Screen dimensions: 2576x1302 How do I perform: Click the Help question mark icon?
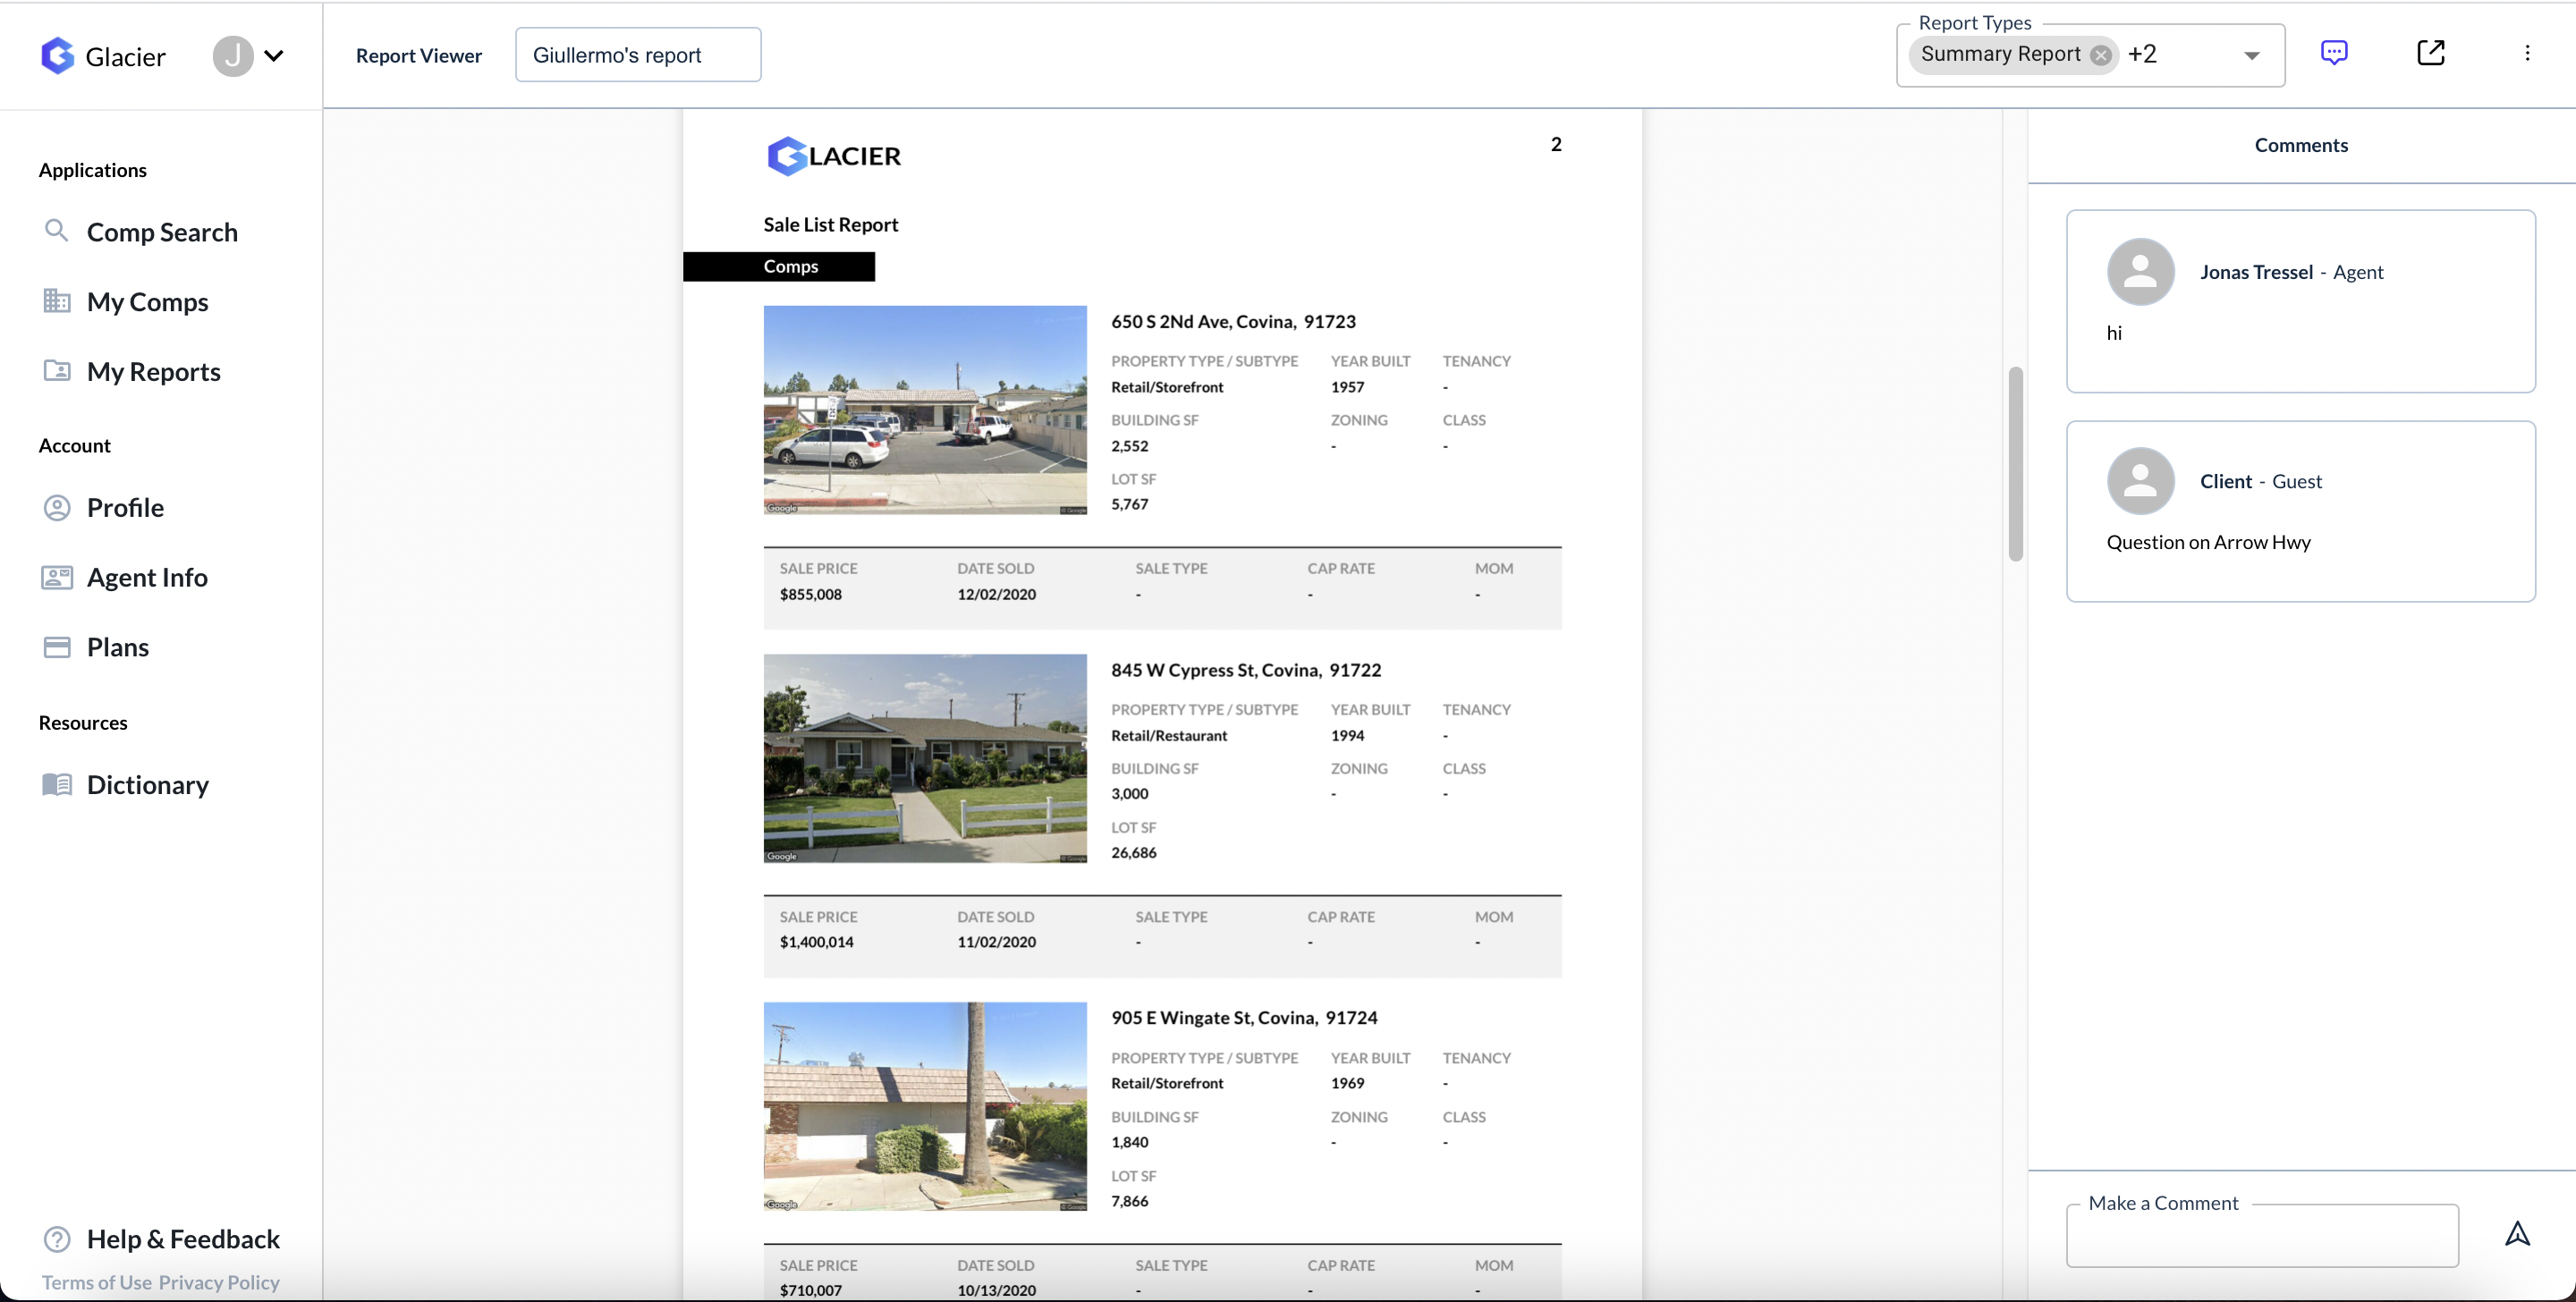pyautogui.click(x=57, y=1239)
